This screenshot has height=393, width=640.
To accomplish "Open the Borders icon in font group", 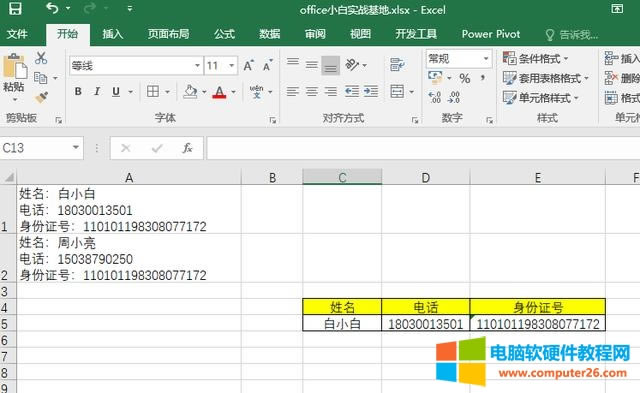I will [x=153, y=91].
